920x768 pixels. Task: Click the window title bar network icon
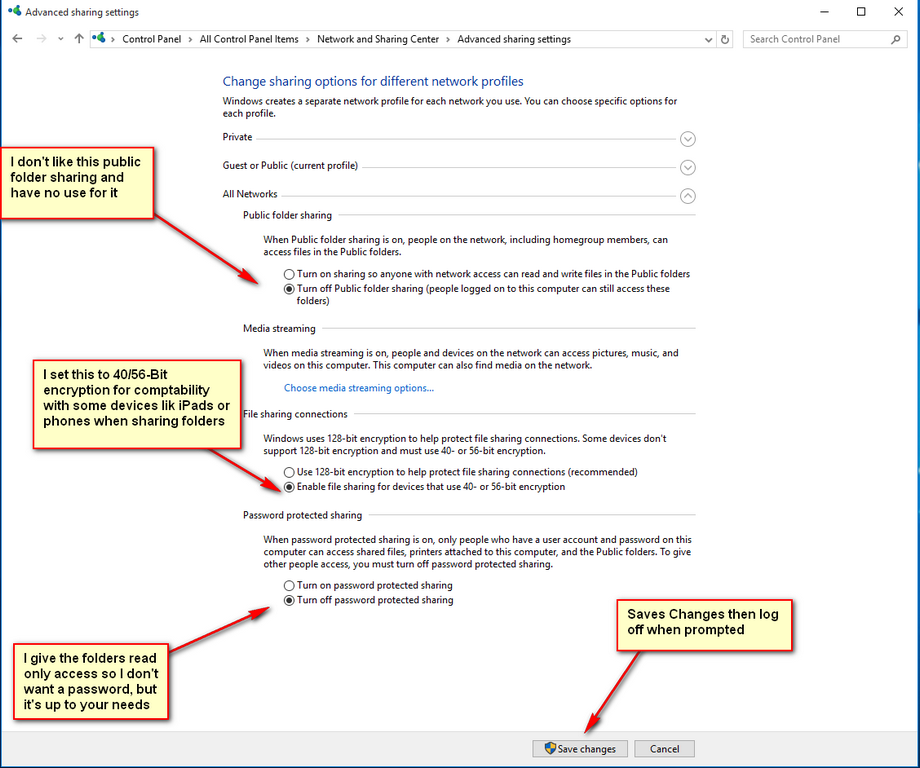click(x=15, y=11)
